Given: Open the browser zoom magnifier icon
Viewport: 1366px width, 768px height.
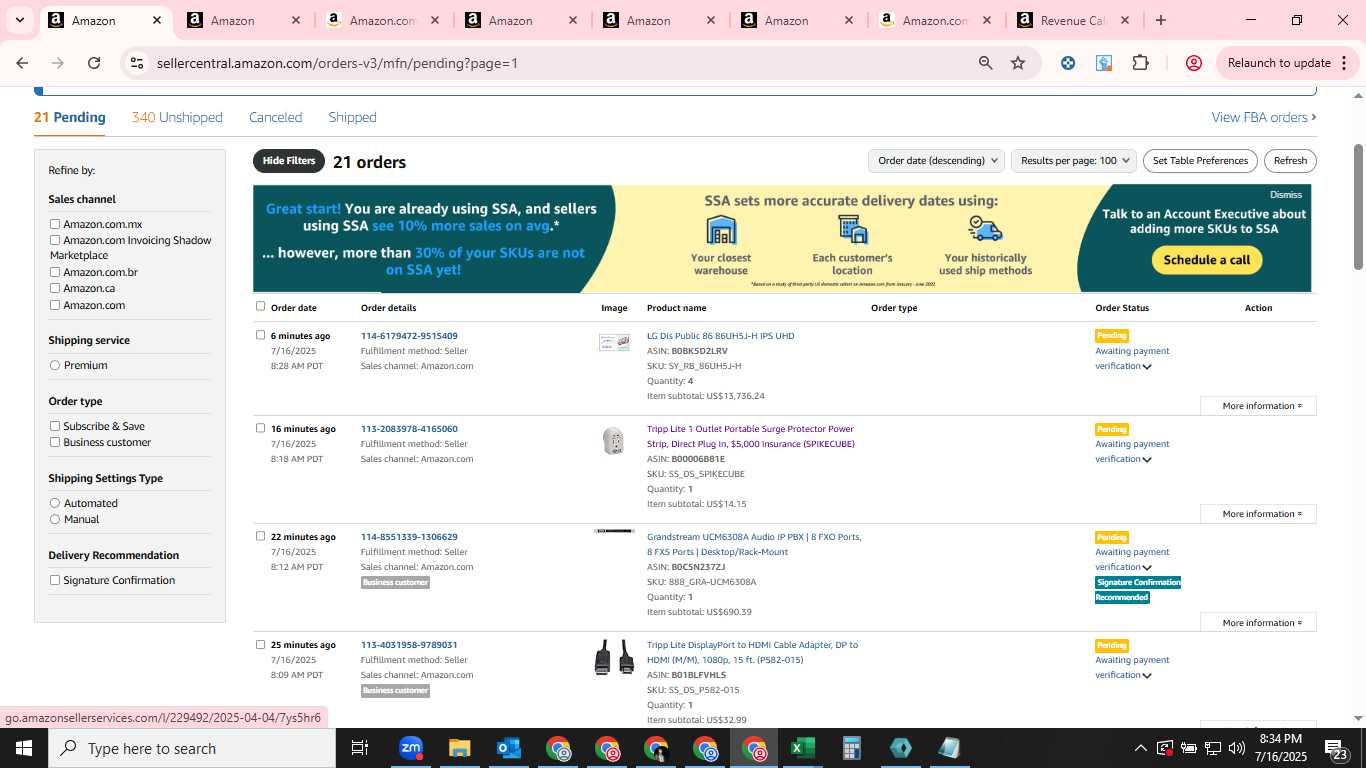Looking at the screenshot, I should [986, 63].
